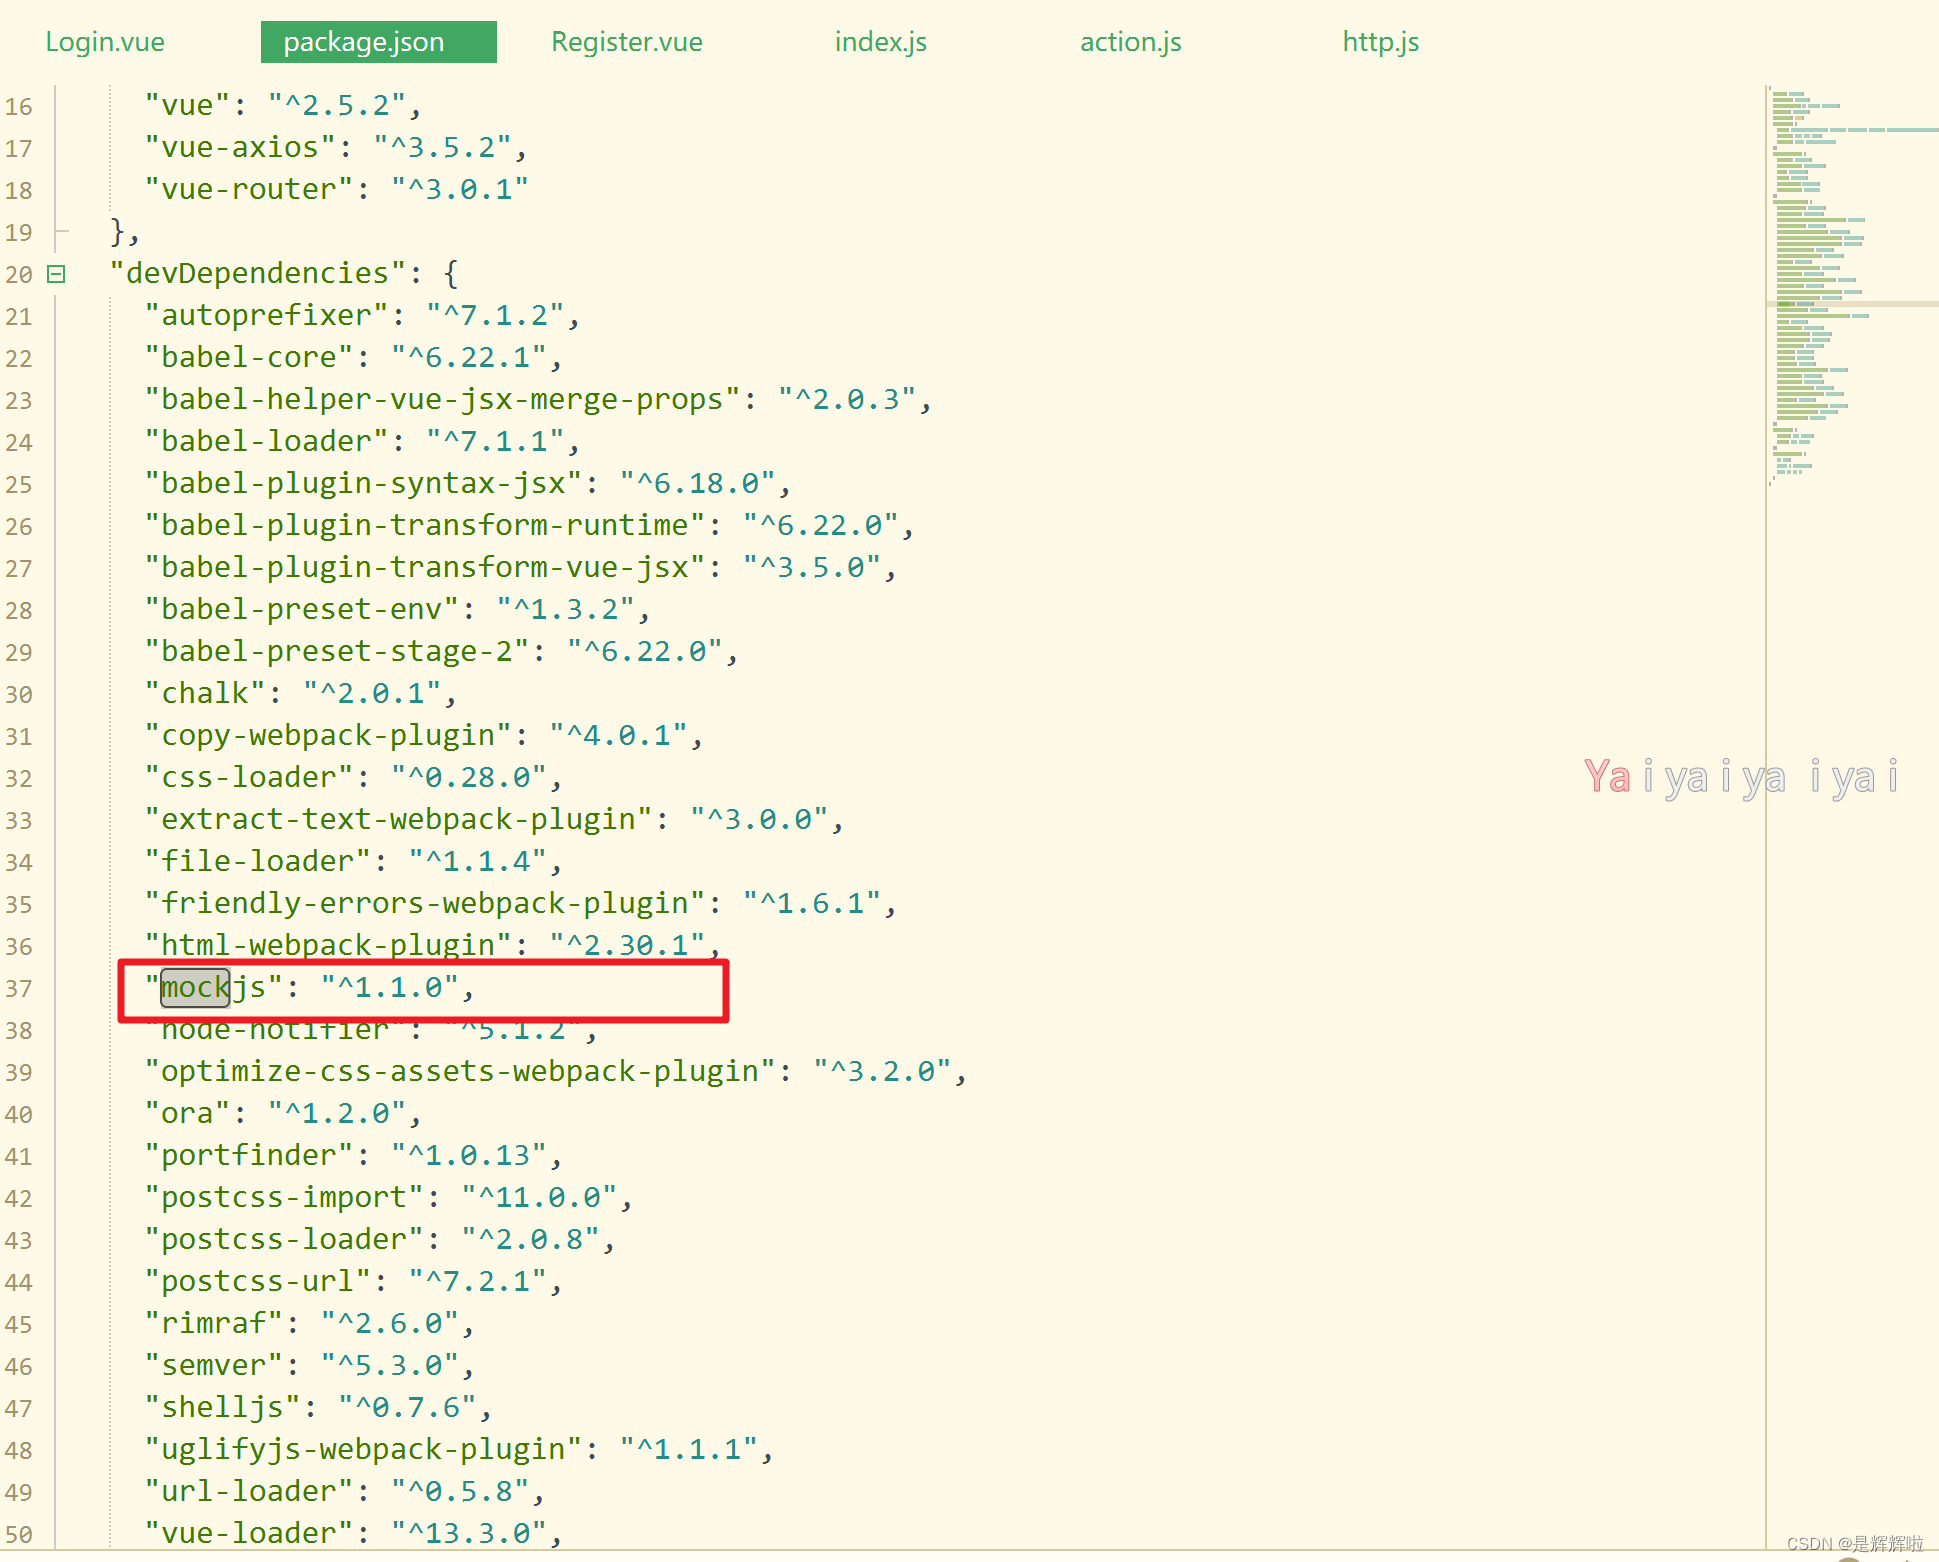Screen dimensions: 1939x1562
Task: Open the action.js tab
Action: [x=1130, y=42]
